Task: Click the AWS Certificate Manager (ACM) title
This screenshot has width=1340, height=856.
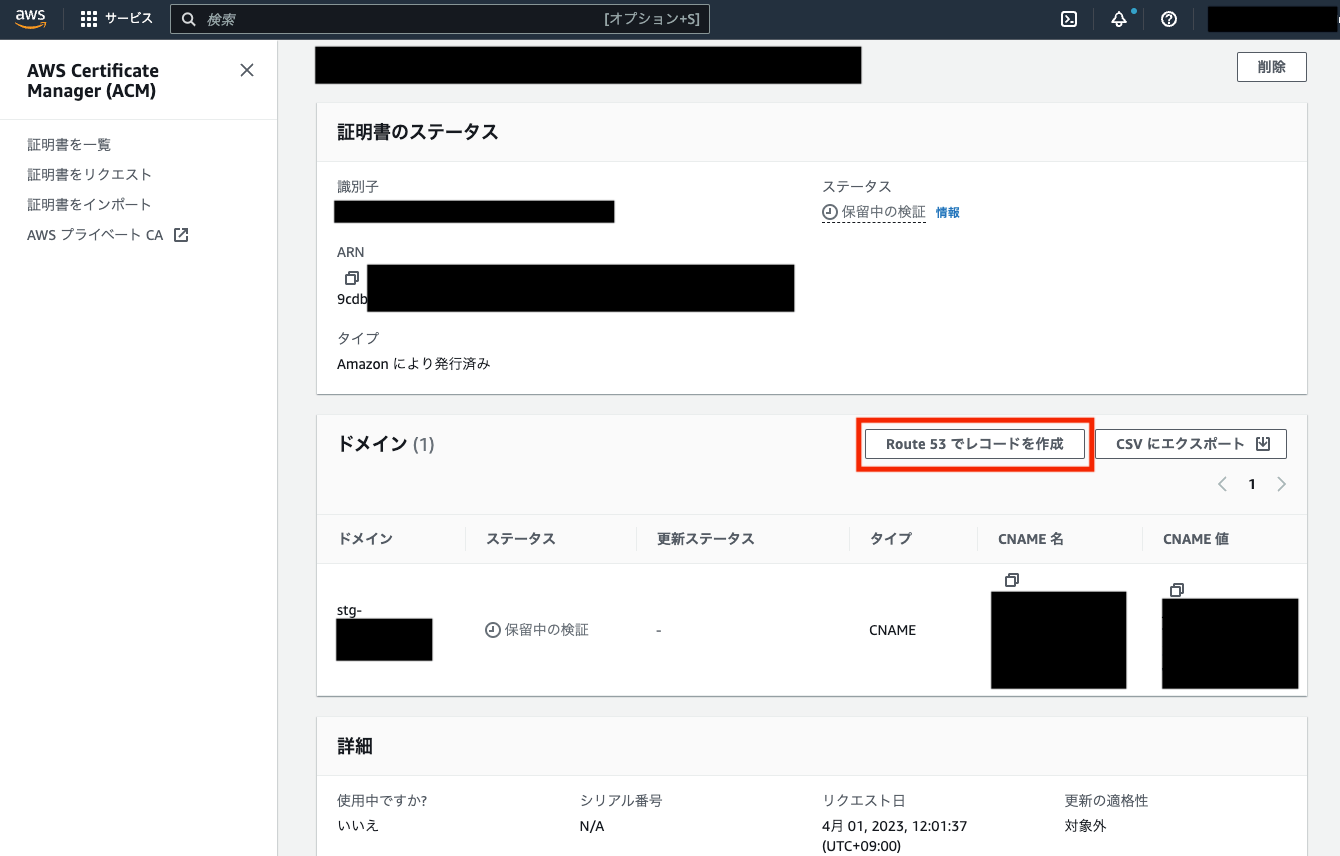Action: click(x=93, y=81)
